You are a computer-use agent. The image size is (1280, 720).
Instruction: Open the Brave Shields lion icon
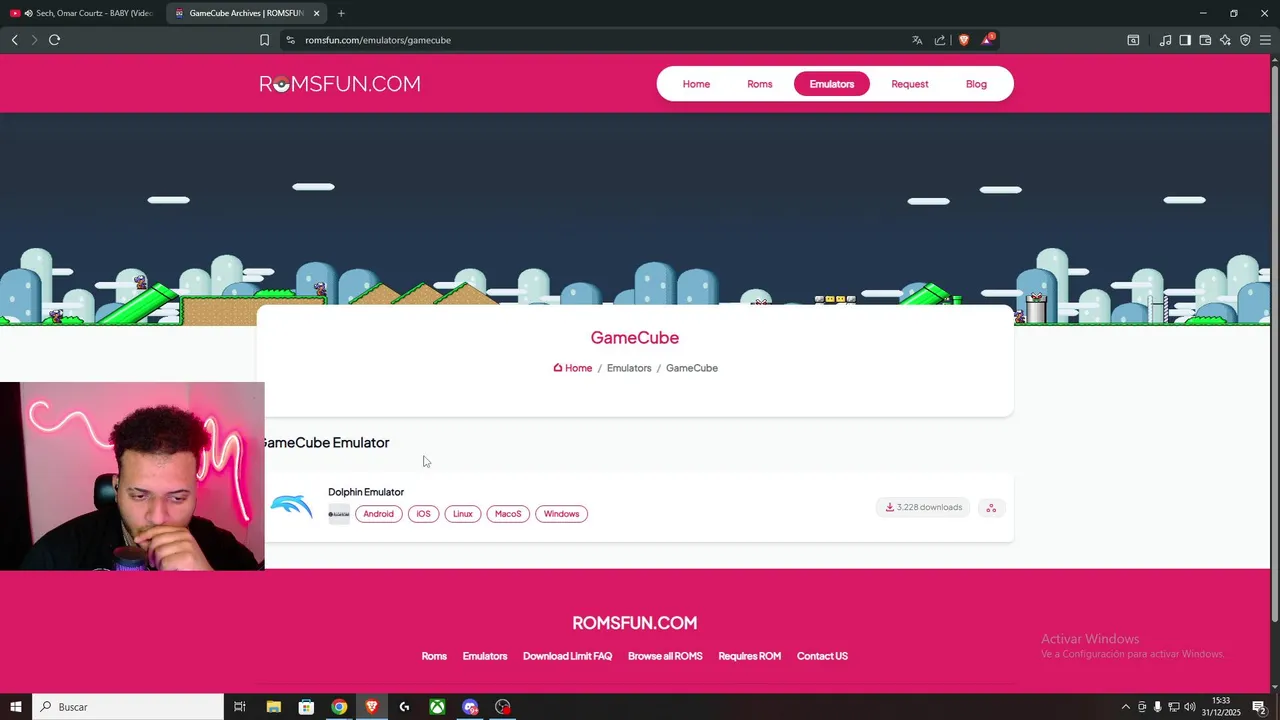click(x=964, y=40)
